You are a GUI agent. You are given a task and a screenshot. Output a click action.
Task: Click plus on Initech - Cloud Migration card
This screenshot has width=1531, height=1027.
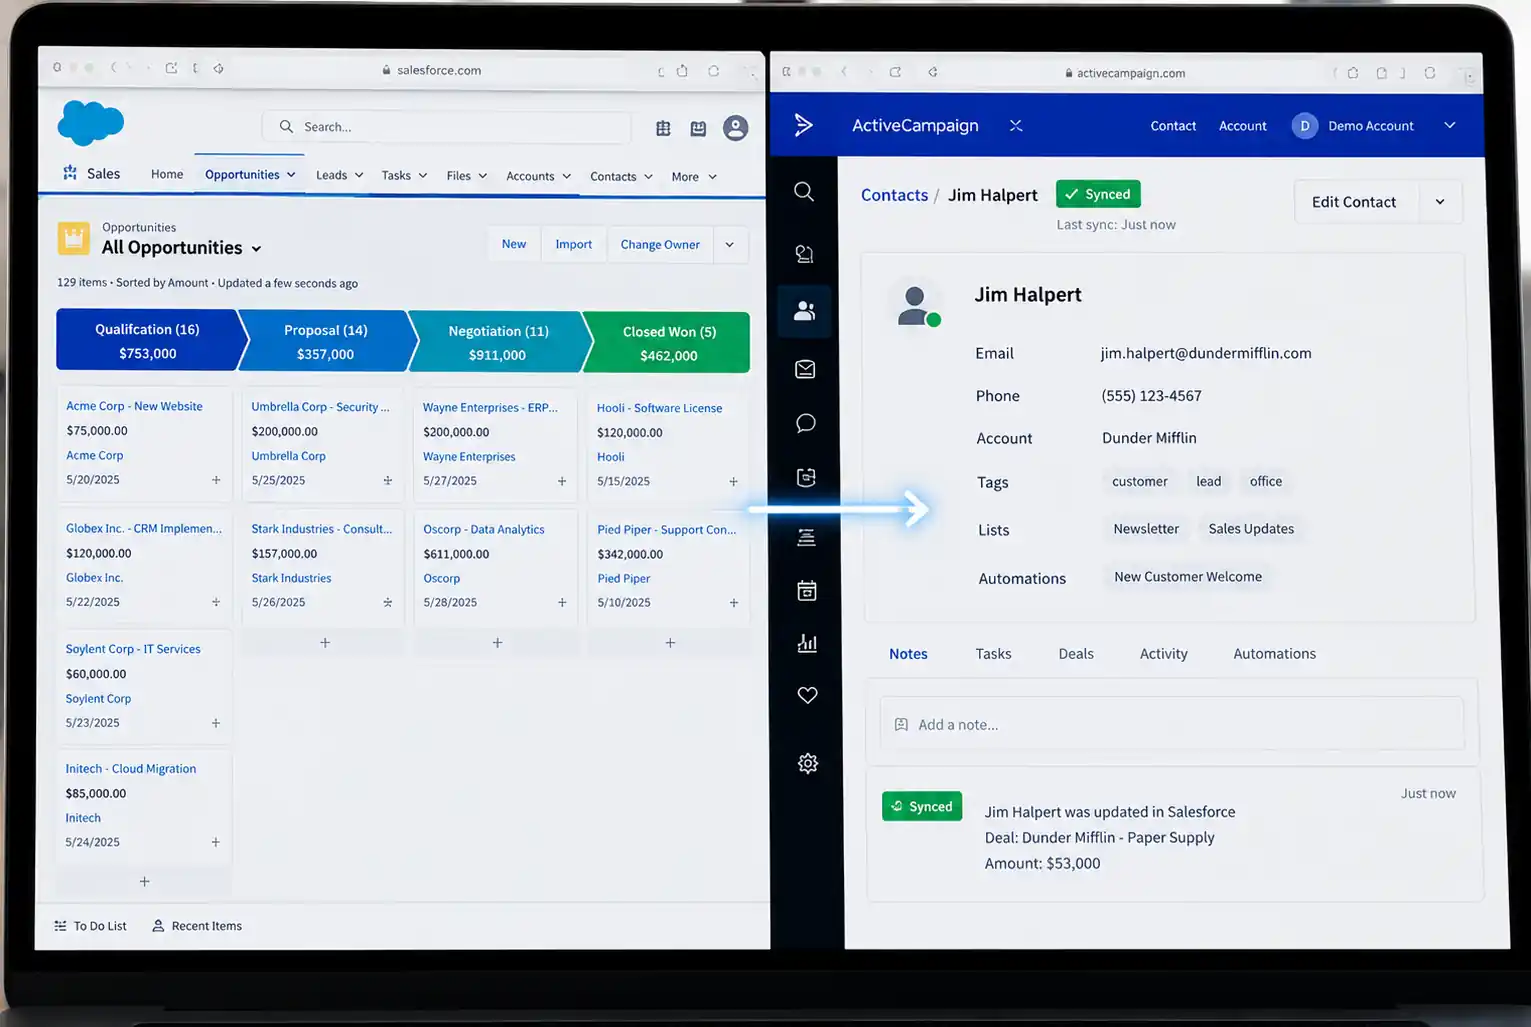pyautogui.click(x=215, y=842)
